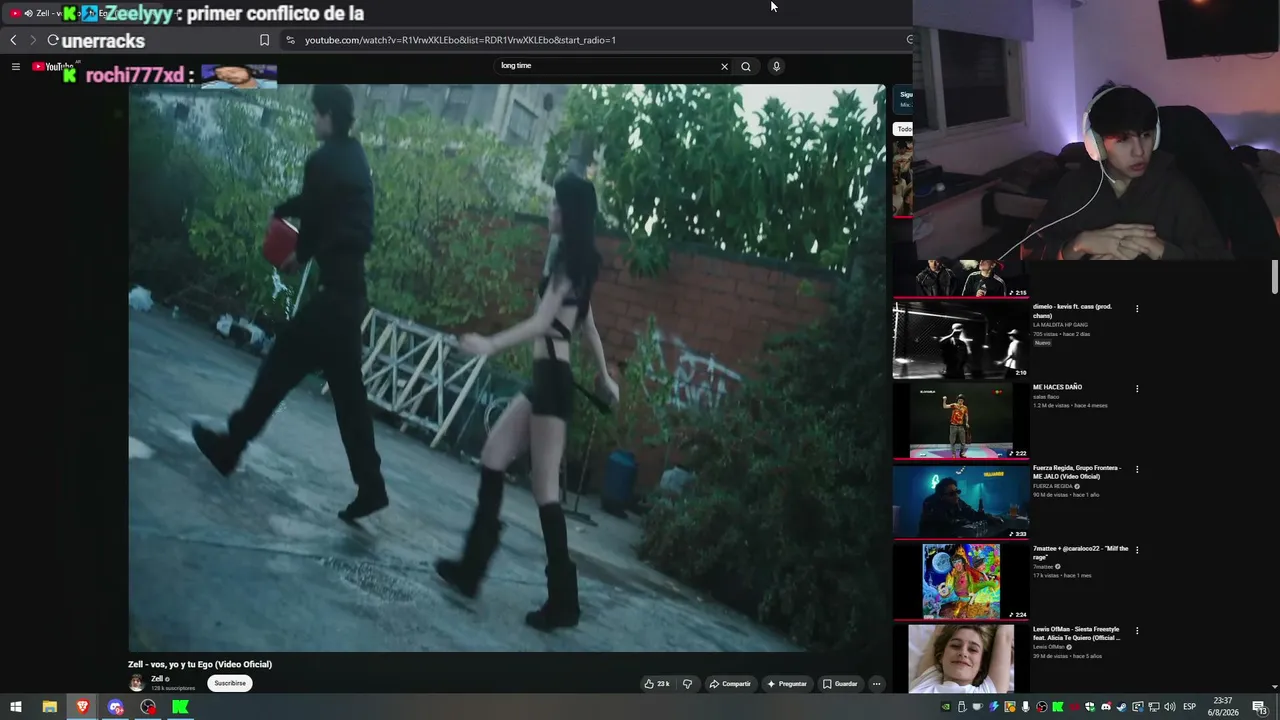Image resolution: width=1280 pixels, height=720 pixels.
Task: Open the Zell channel name link
Action: point(157,679)
